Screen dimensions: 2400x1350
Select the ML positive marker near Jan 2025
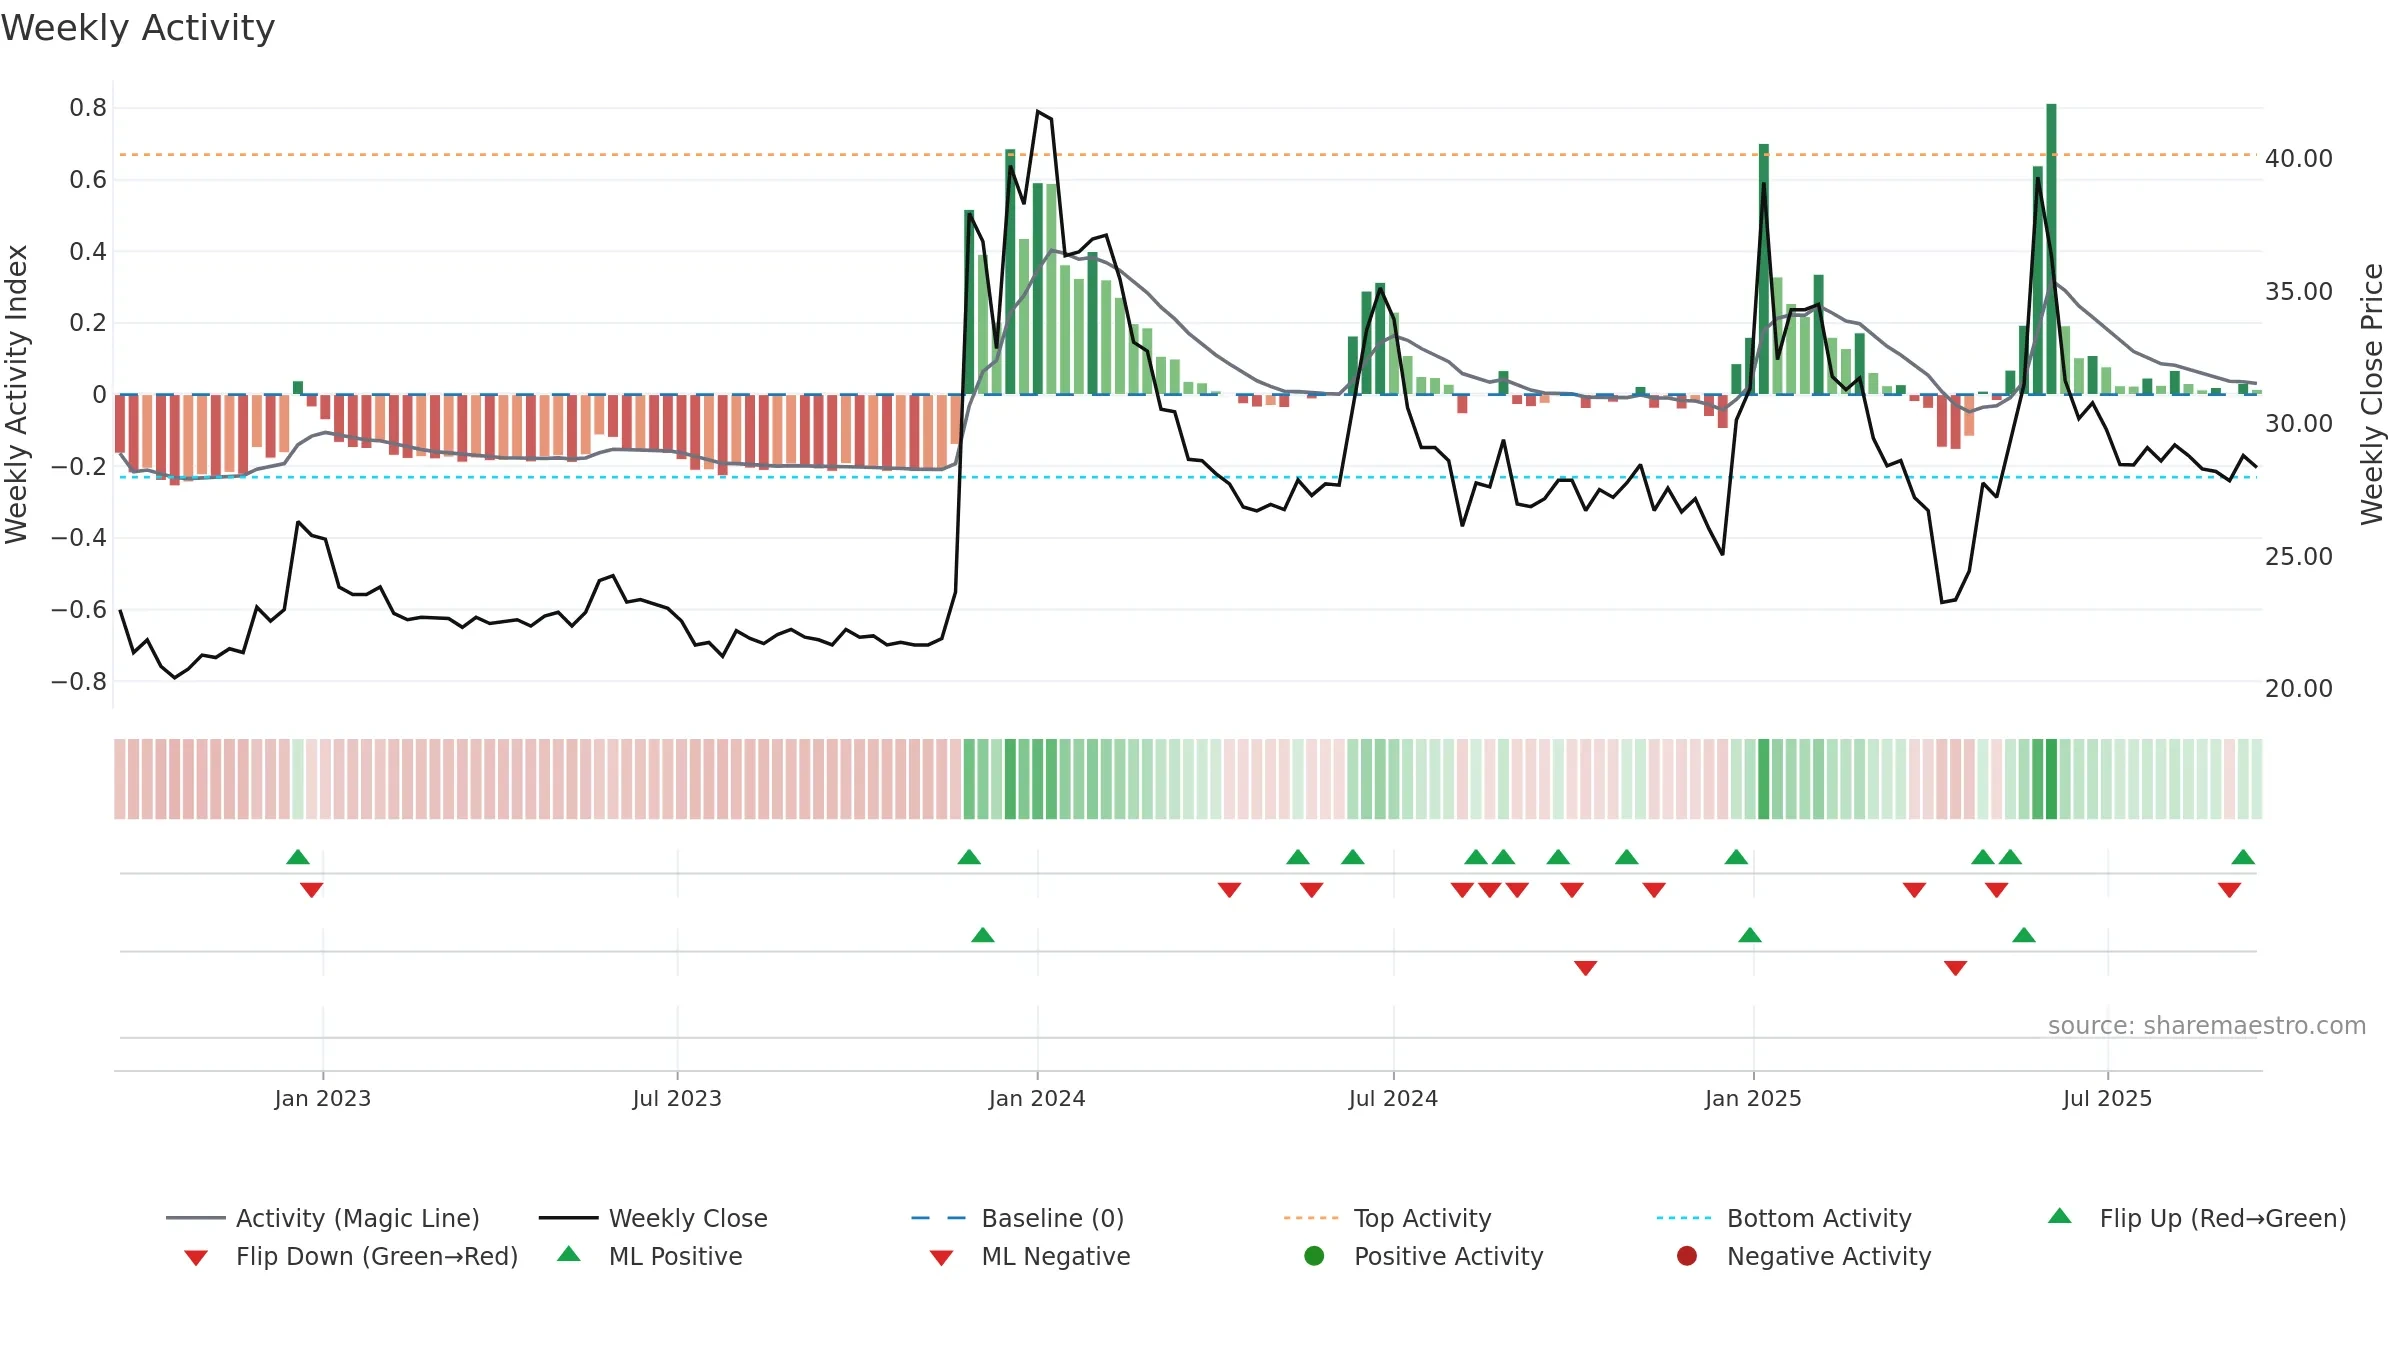(1750, 935)
